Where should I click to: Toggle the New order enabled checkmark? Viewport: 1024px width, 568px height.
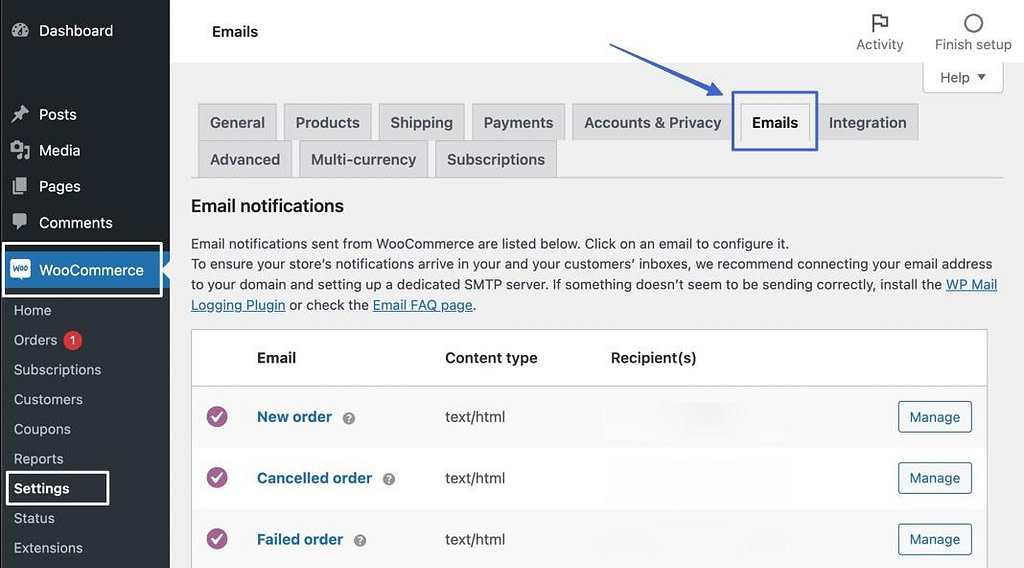click(217, 417)
